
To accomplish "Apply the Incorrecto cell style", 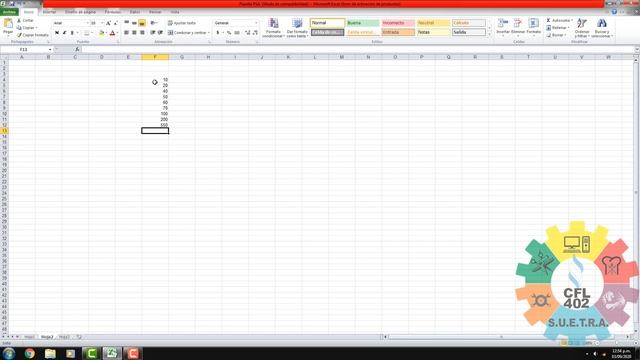I will point(398,23).
